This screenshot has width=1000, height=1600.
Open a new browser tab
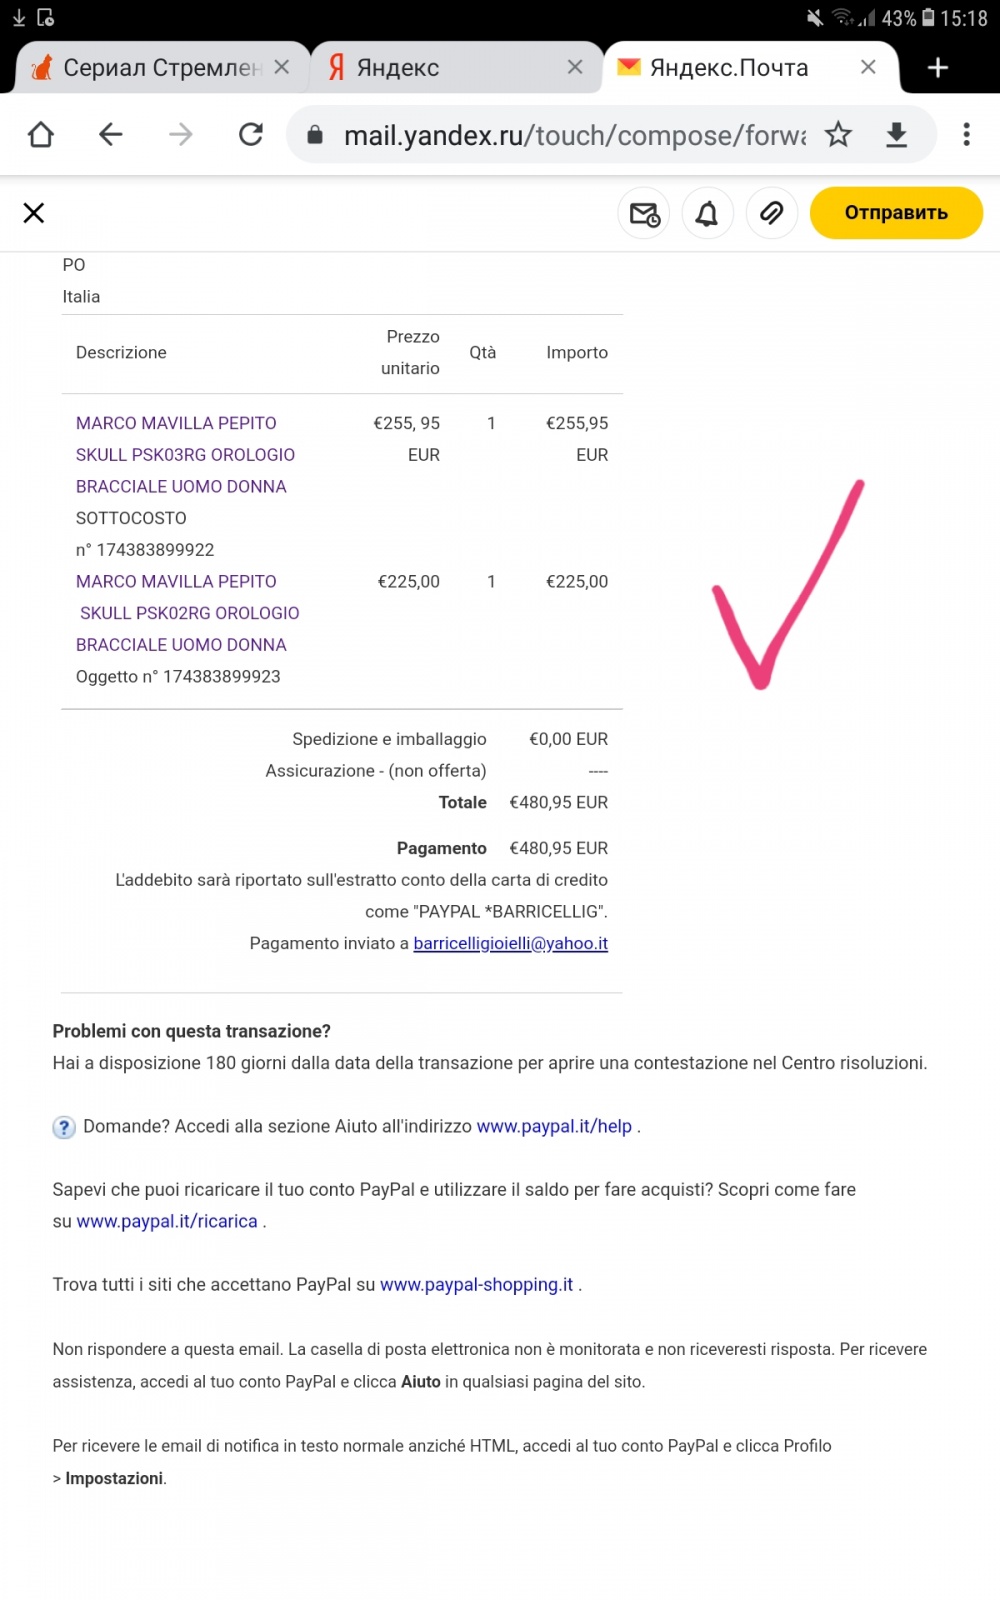coord(937,67)
